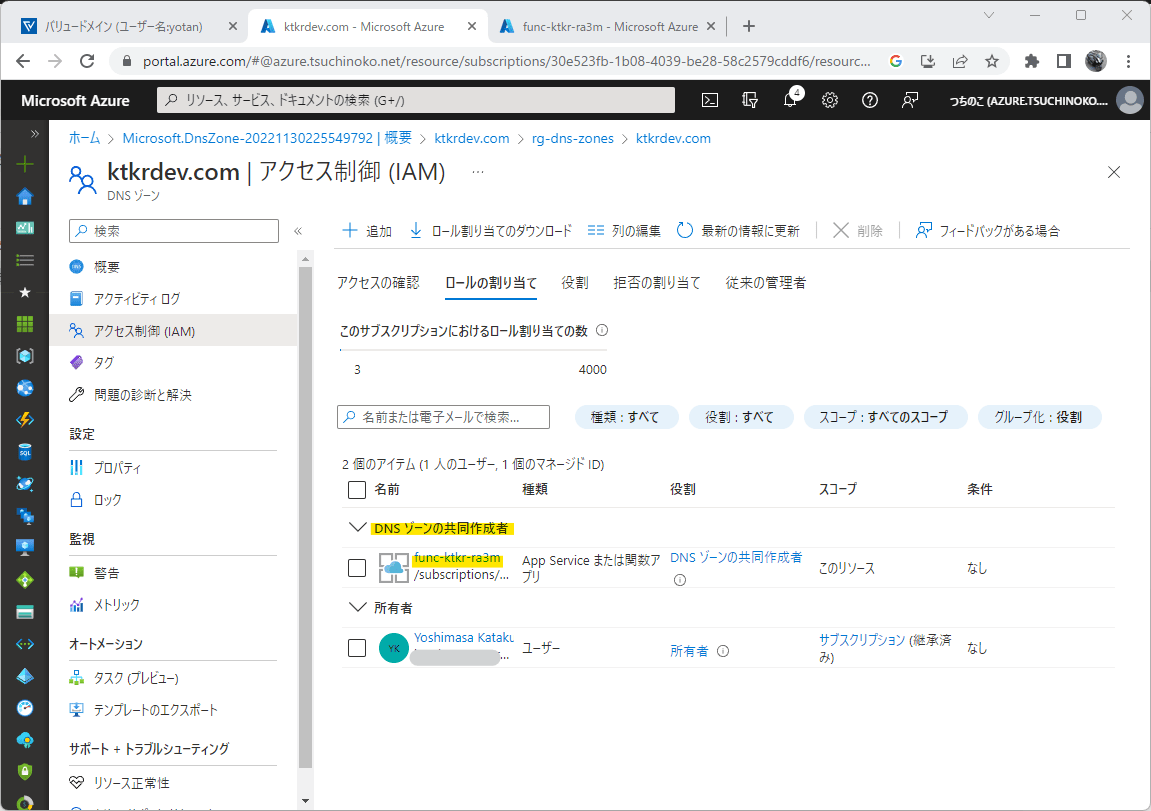The image size is (1151, 811).
Task: Open favorites star in left sidebar
Action: tap(25, 292)
